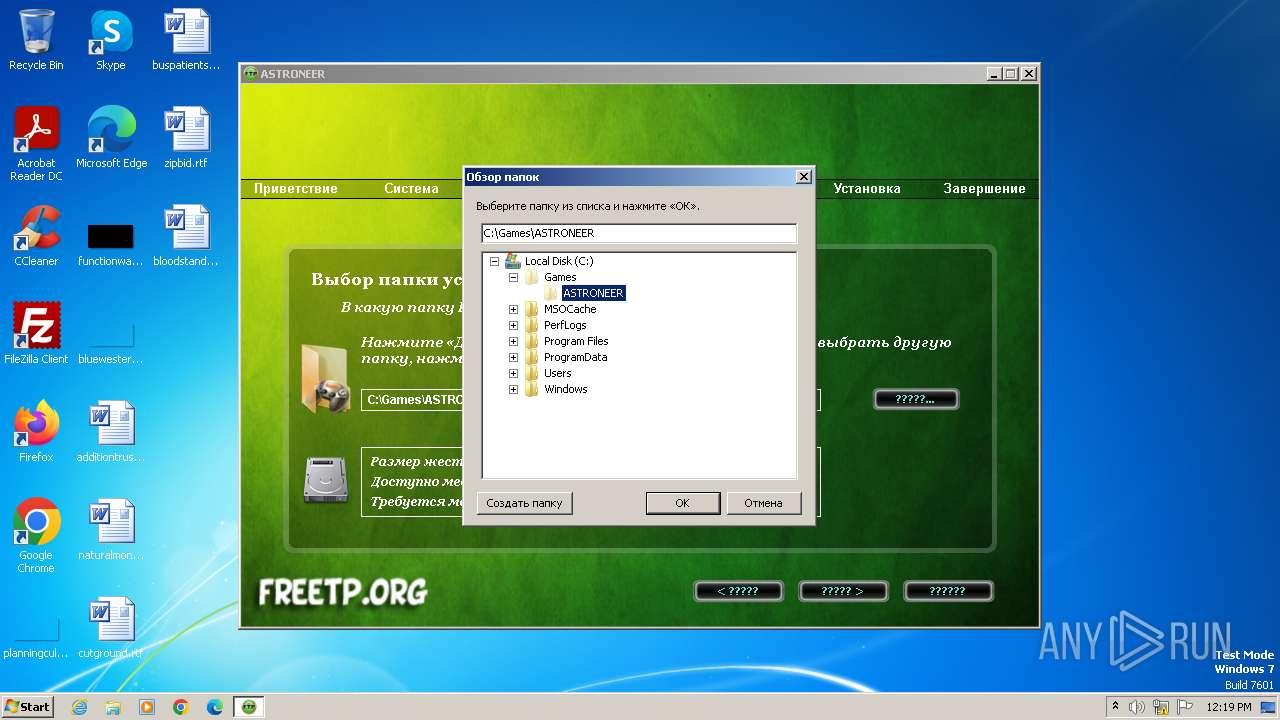The width and height of the screenshot is (1280, 720).
Task: Select the ProgramData folder in tree
Action: point(575,357)
